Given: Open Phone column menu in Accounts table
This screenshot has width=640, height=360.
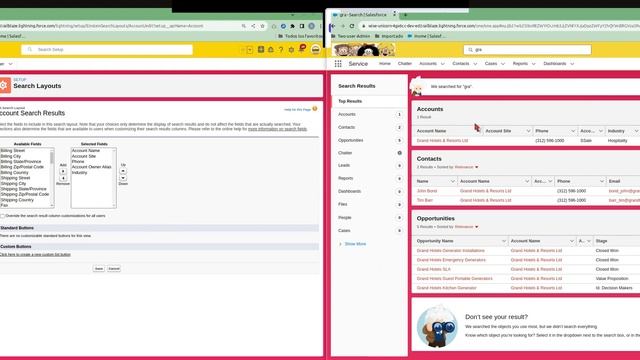Looking at the screenshot, I should tap(573, 131).
